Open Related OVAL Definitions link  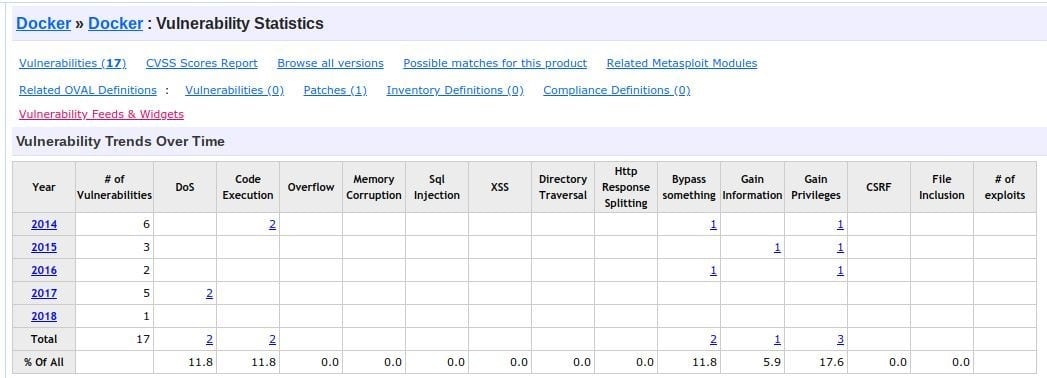coord(87,90)
